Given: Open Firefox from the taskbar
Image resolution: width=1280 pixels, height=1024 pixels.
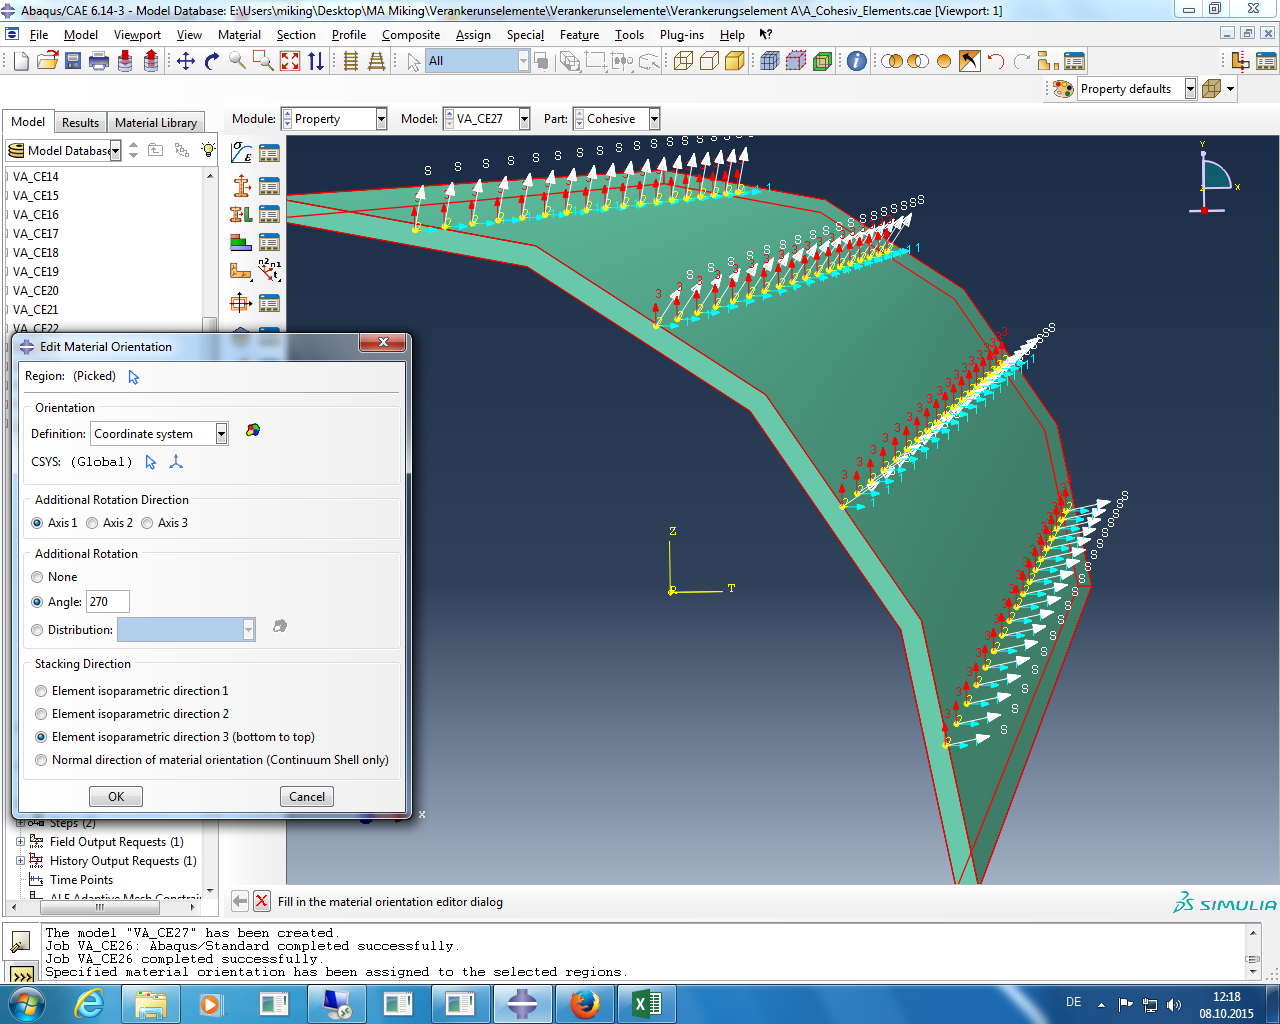Looking at the screenshot, I should tap(585, 1004).
